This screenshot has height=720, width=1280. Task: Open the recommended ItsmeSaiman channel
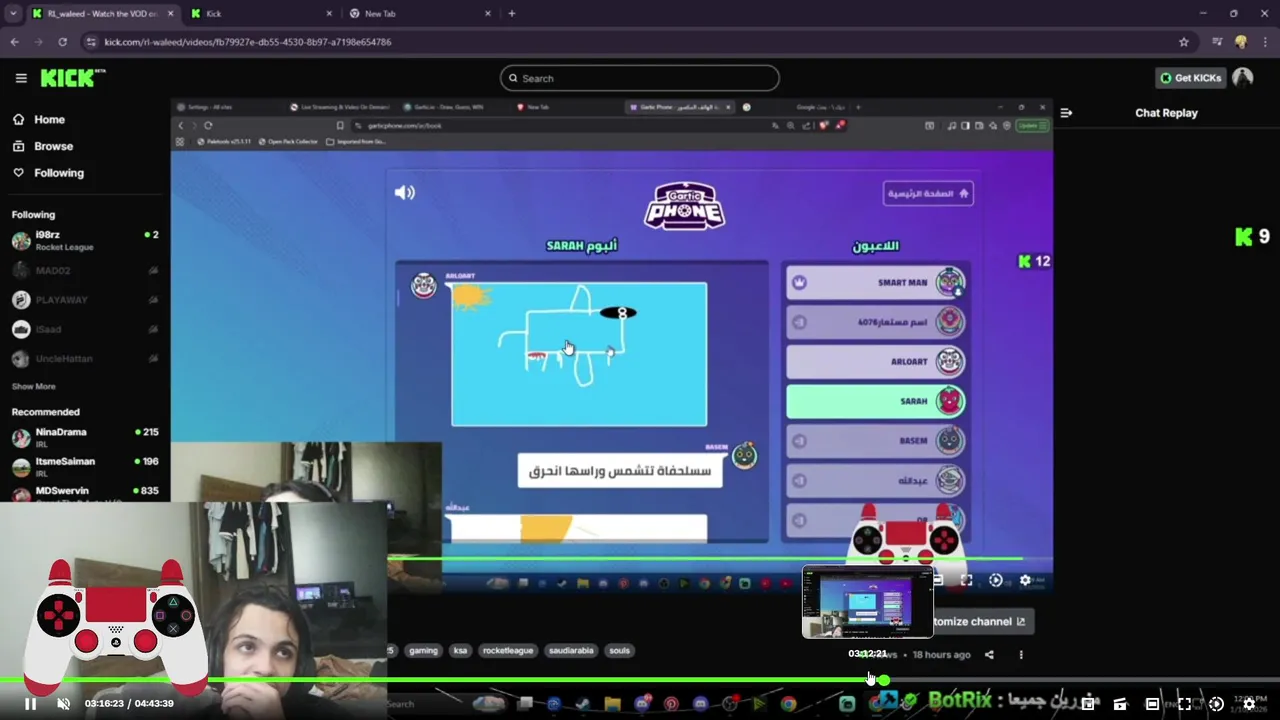85,466
